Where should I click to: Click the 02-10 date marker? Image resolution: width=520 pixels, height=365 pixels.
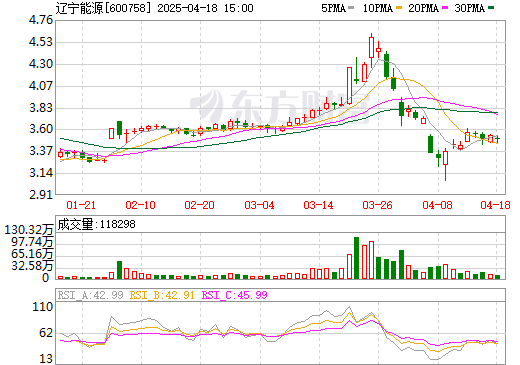(140, 205)
